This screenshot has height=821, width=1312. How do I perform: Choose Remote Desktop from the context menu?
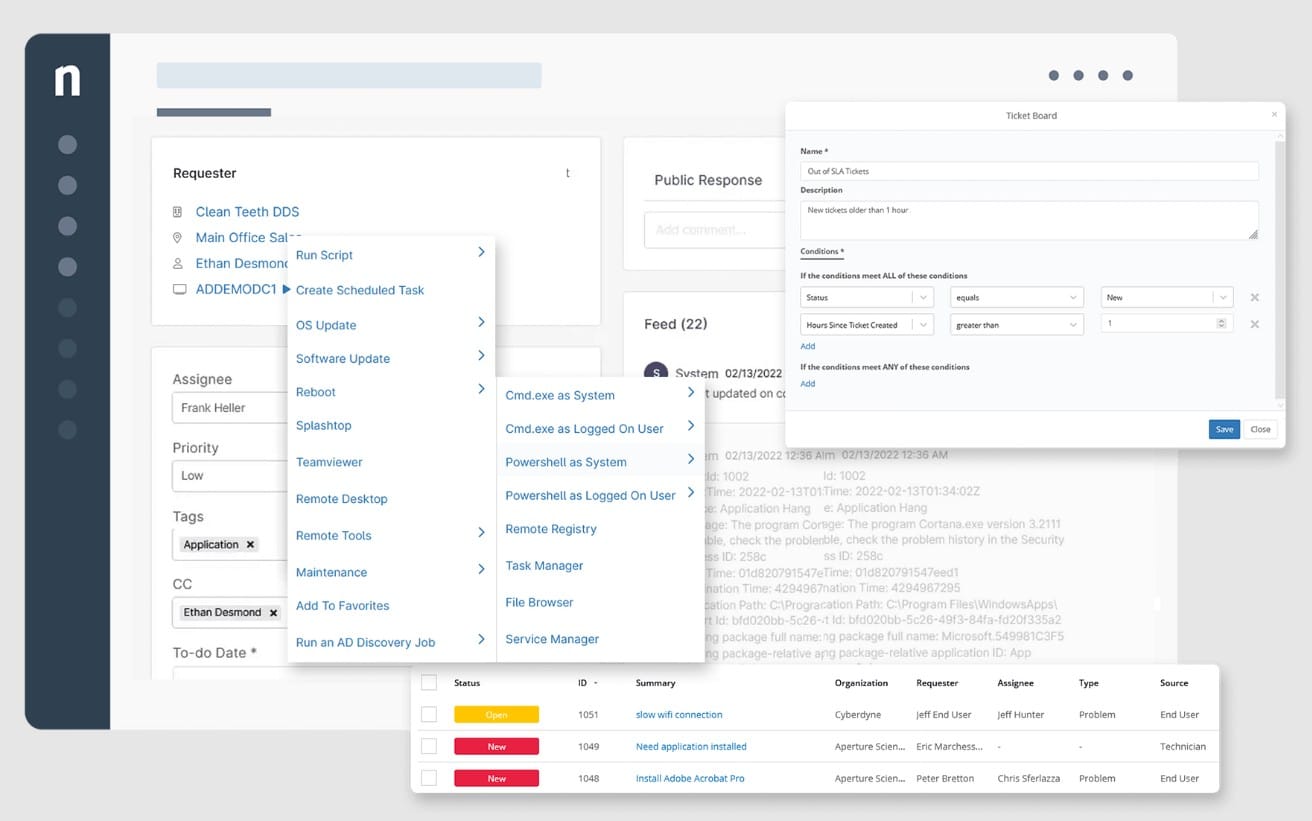point(341,499)
